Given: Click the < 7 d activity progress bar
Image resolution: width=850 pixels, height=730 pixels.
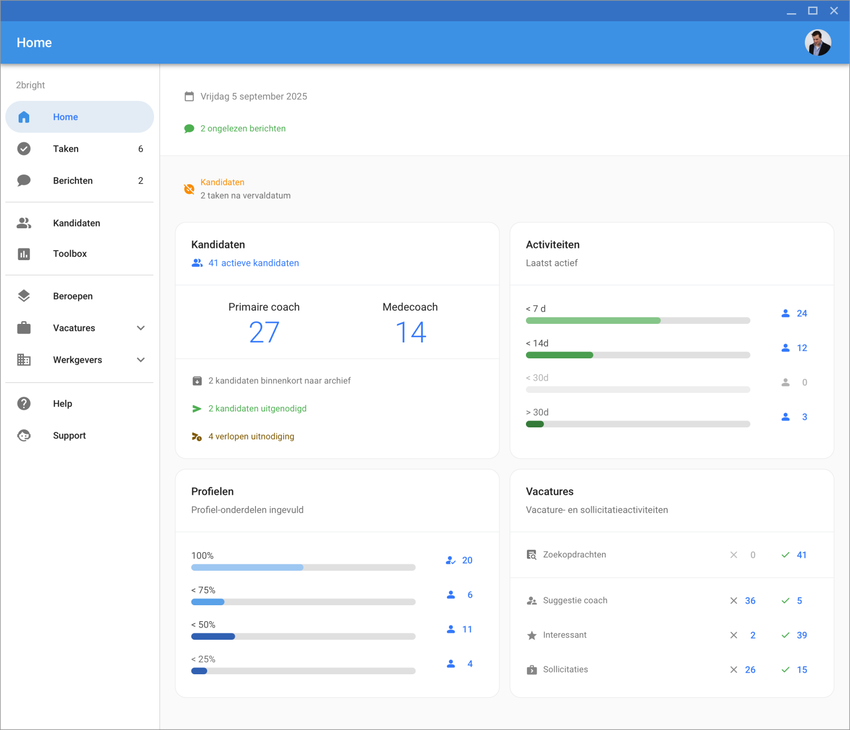Looking at the screenshot, I should point(637,321).
